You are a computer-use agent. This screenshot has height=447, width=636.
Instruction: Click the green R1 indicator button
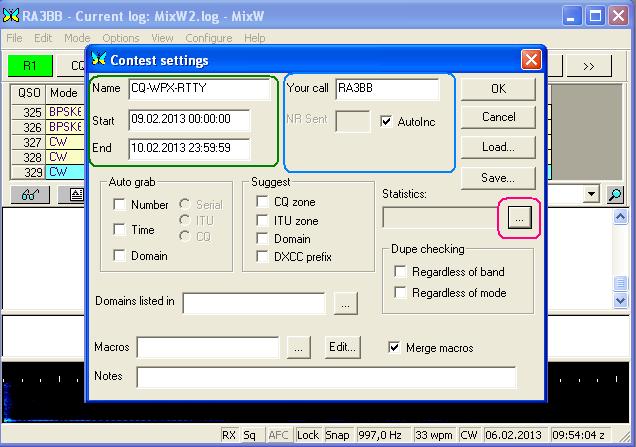pyautogui.click(x=30, y=66)
